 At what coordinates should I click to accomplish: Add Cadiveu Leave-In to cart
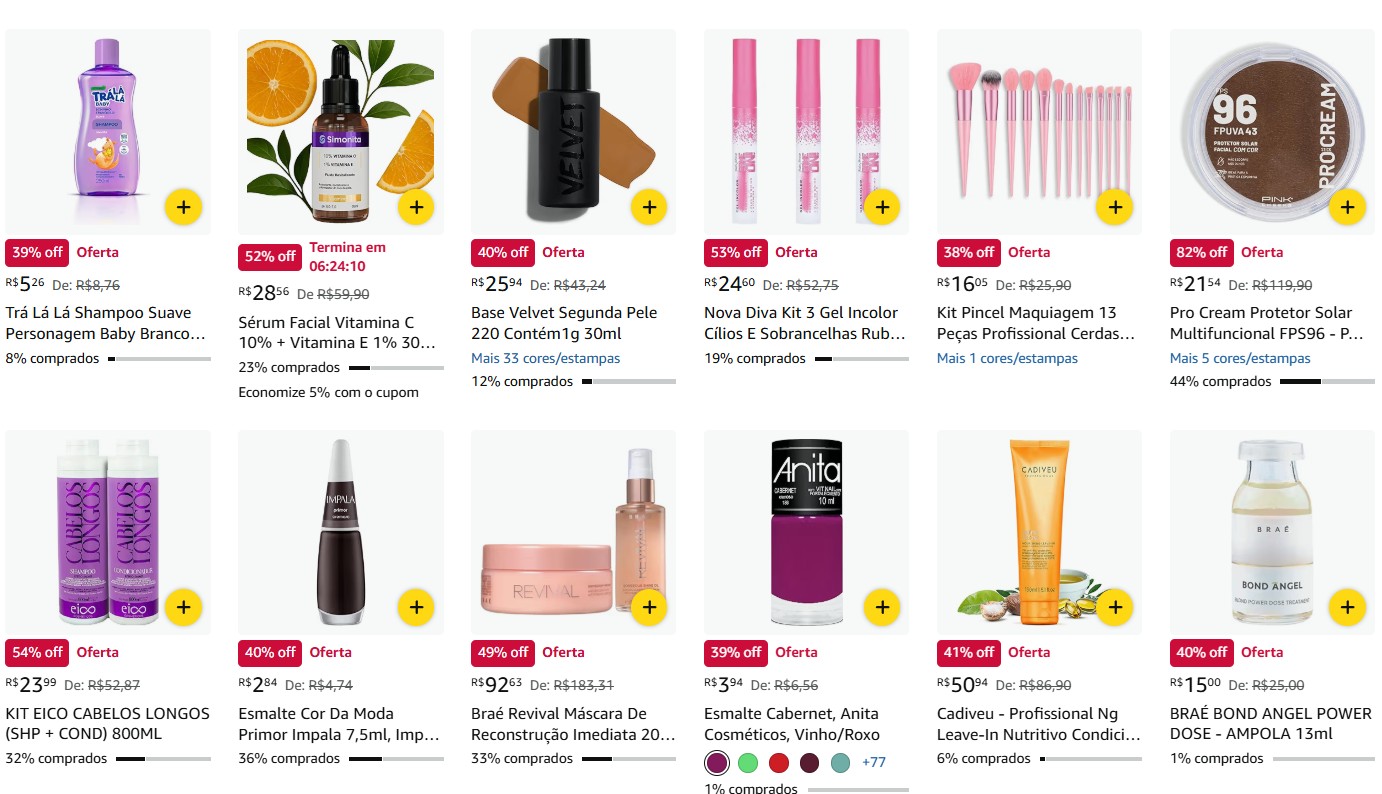[1115, 607]
